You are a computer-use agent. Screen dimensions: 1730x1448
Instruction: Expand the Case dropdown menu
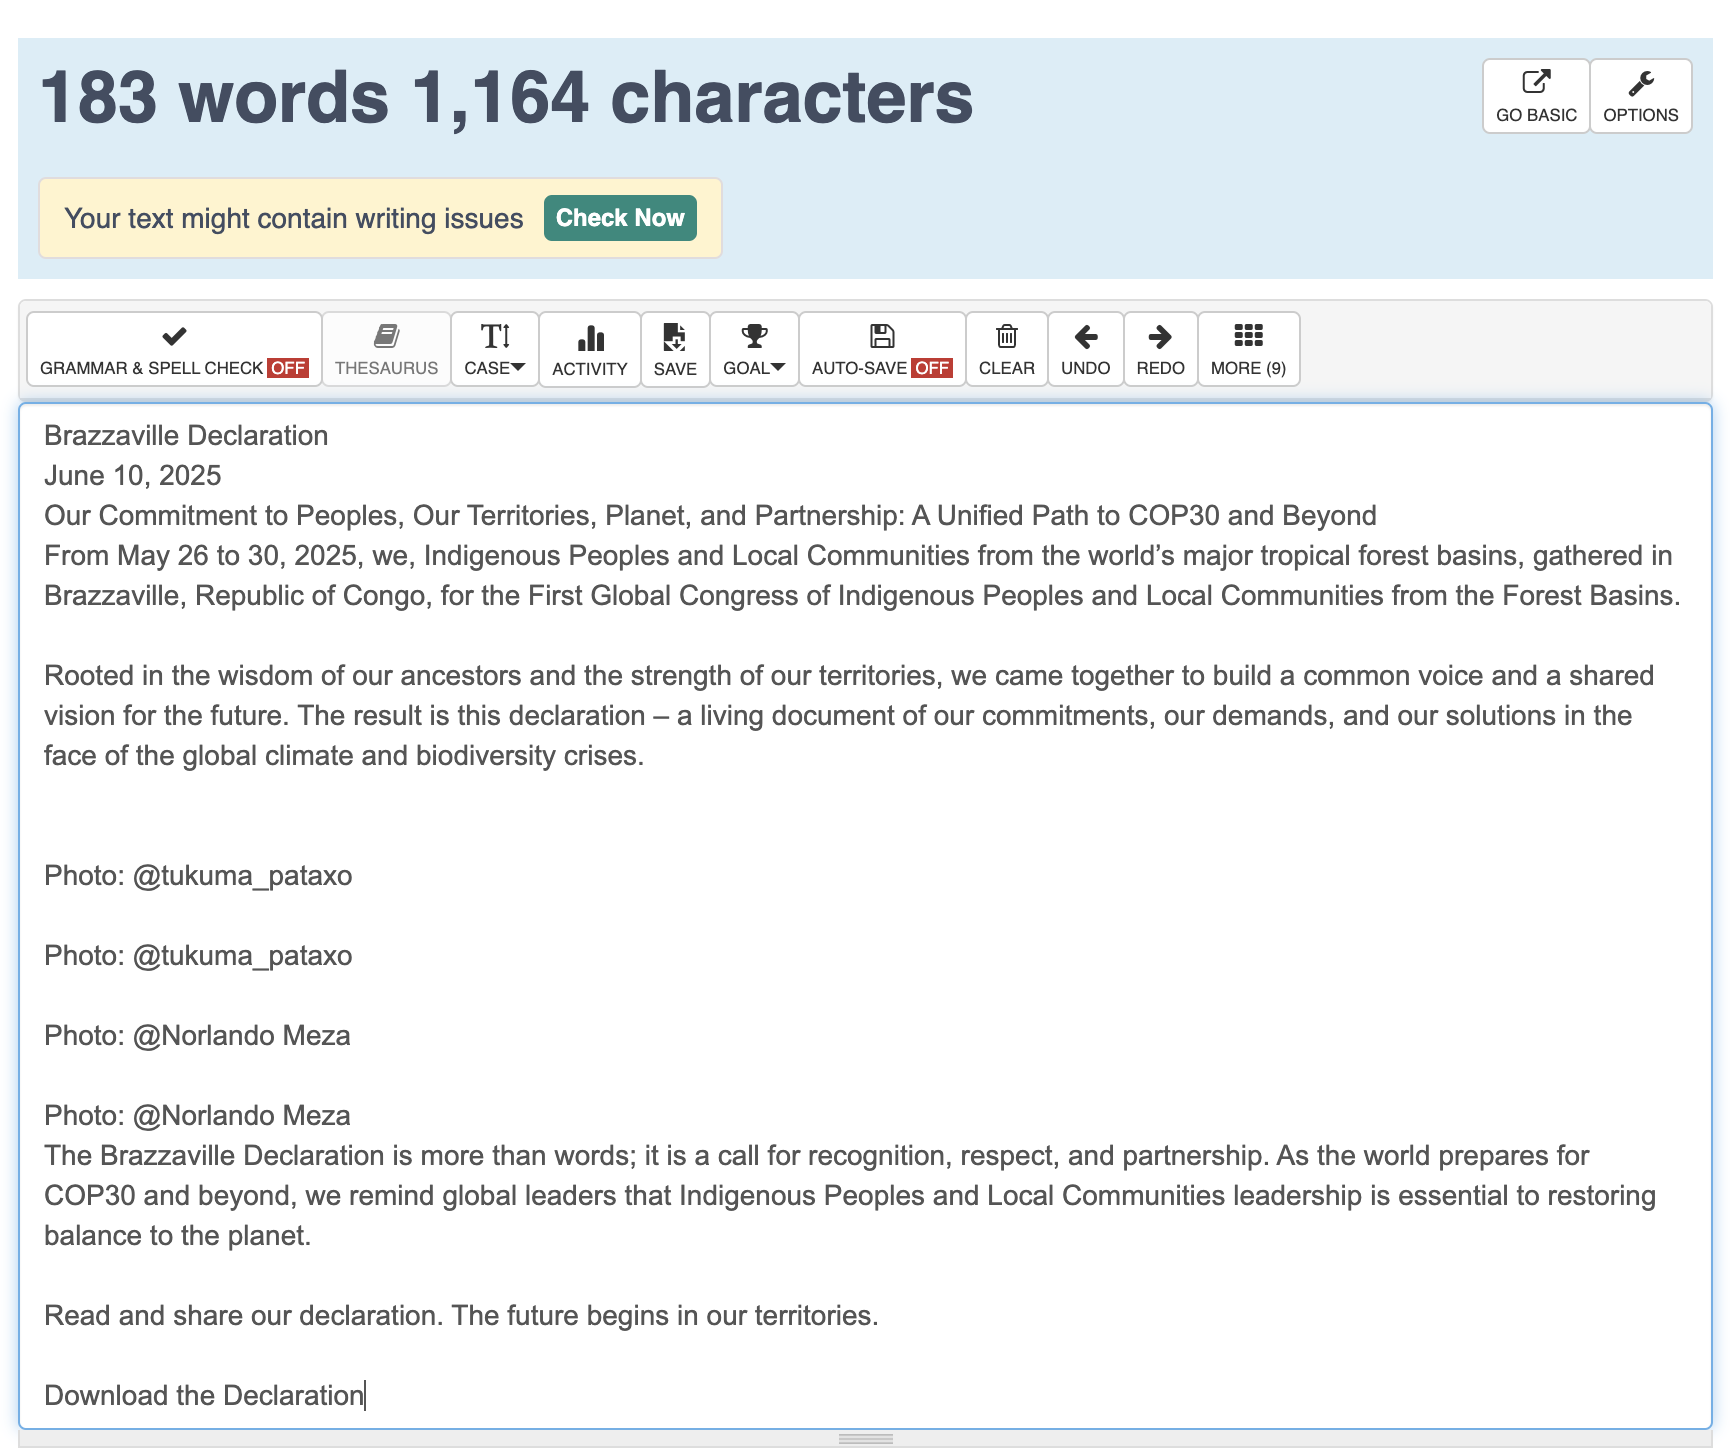(494, 349)
